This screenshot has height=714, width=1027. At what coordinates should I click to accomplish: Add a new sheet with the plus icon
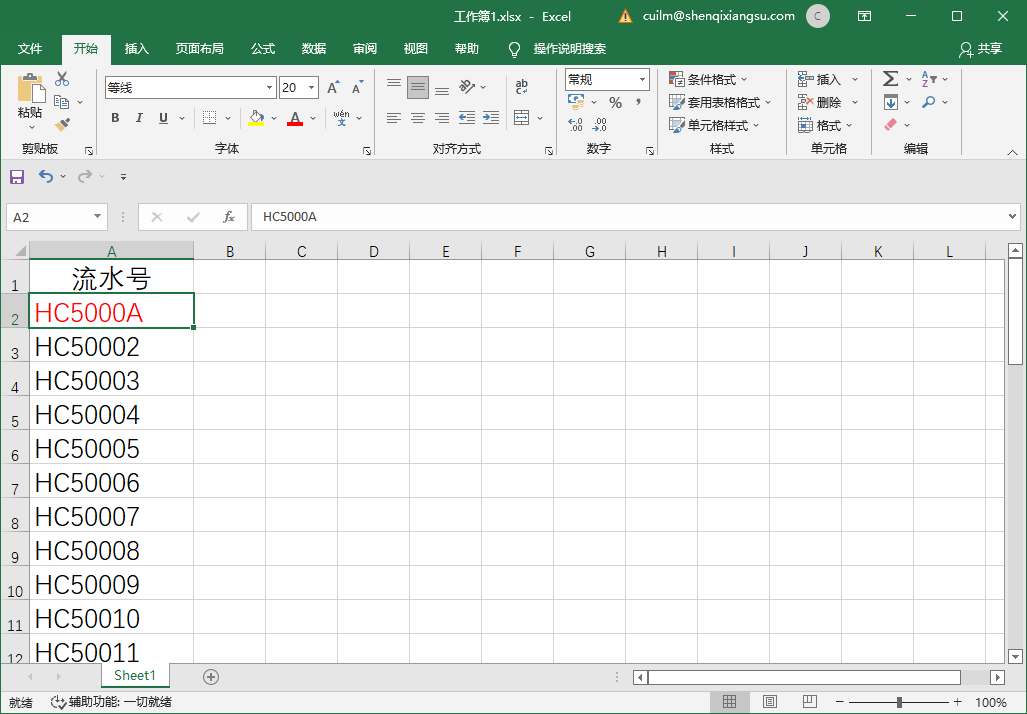211,677
